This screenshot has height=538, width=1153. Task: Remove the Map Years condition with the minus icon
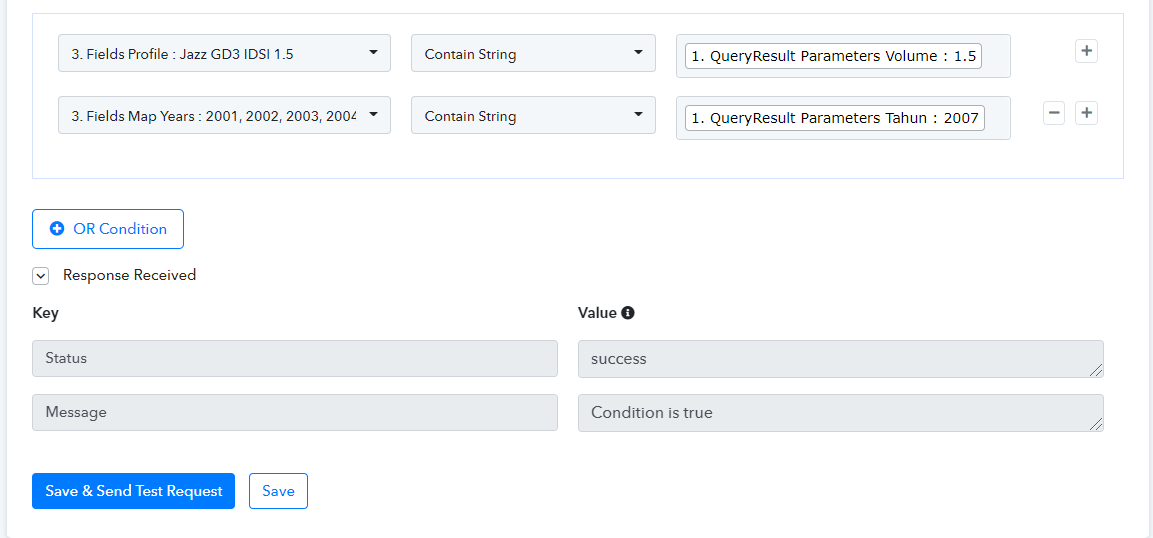1054,113
